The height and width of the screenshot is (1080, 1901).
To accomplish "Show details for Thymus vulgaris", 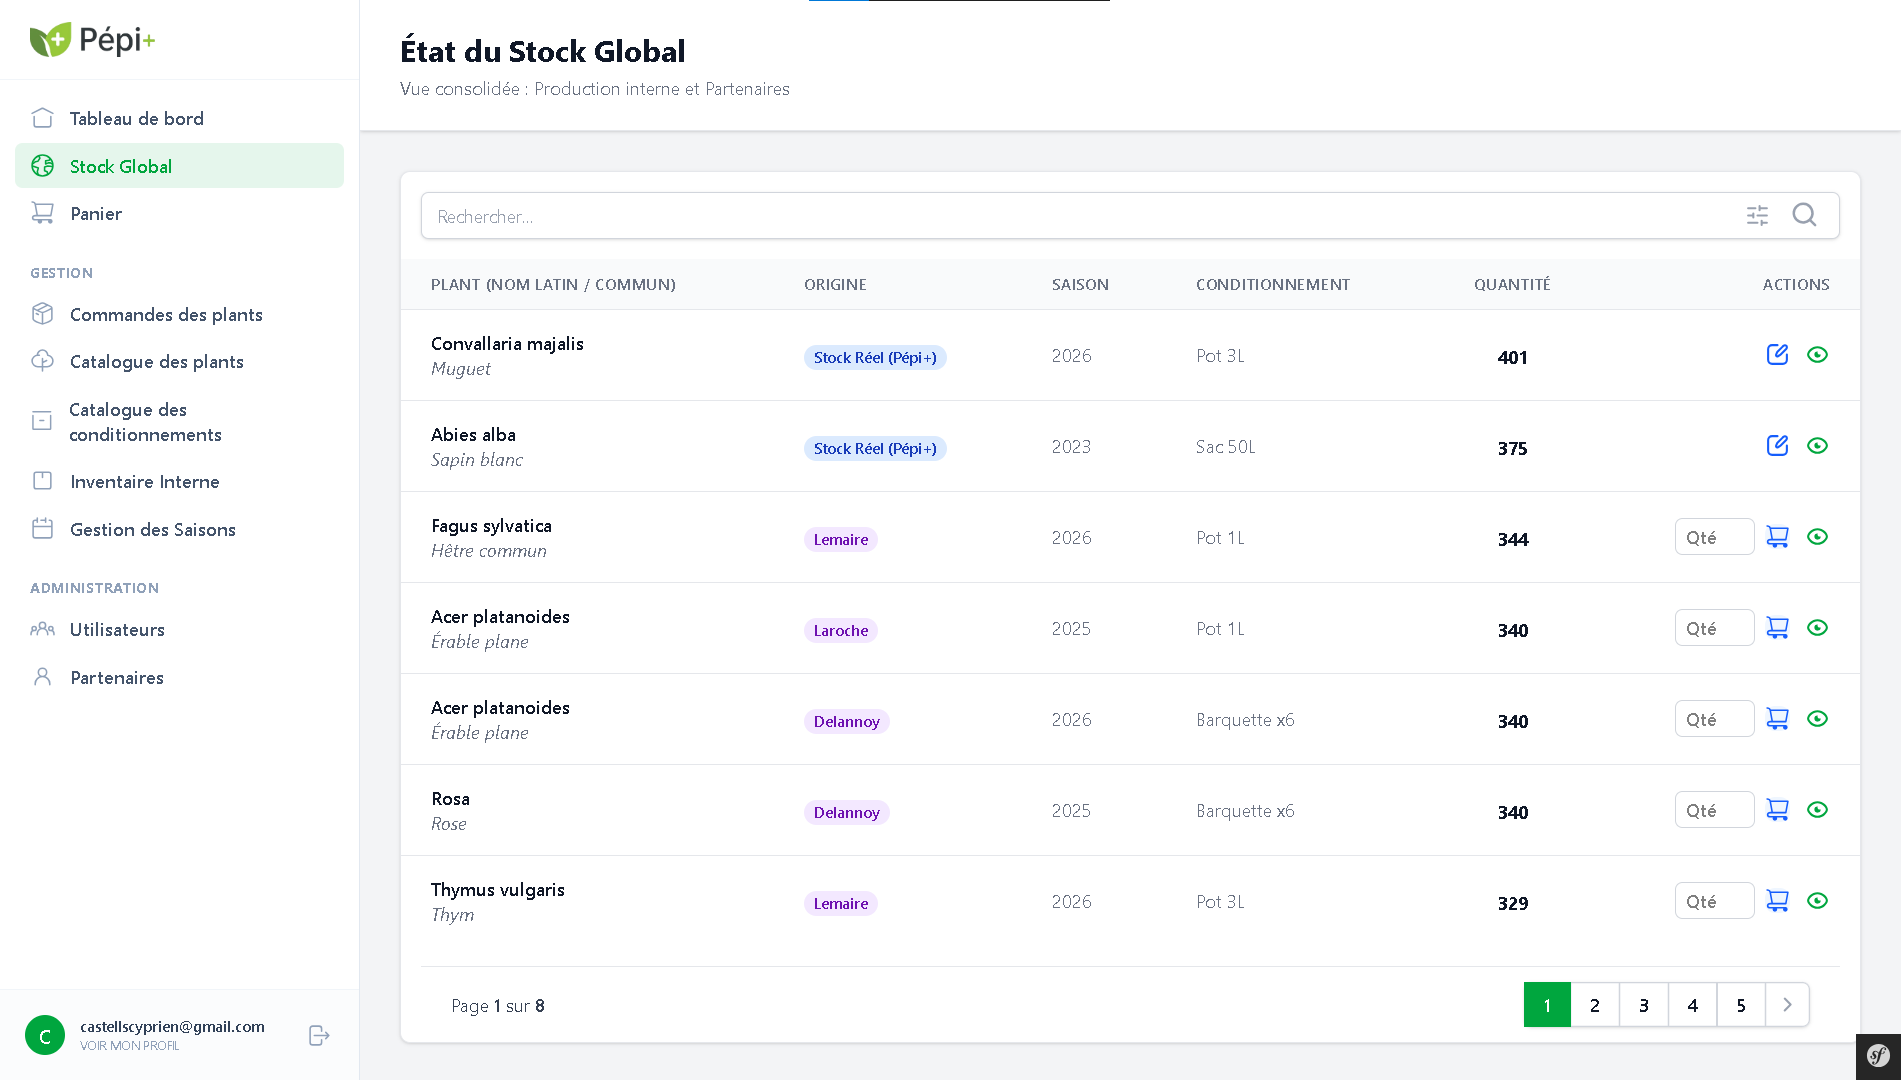I will (1817, 900).
